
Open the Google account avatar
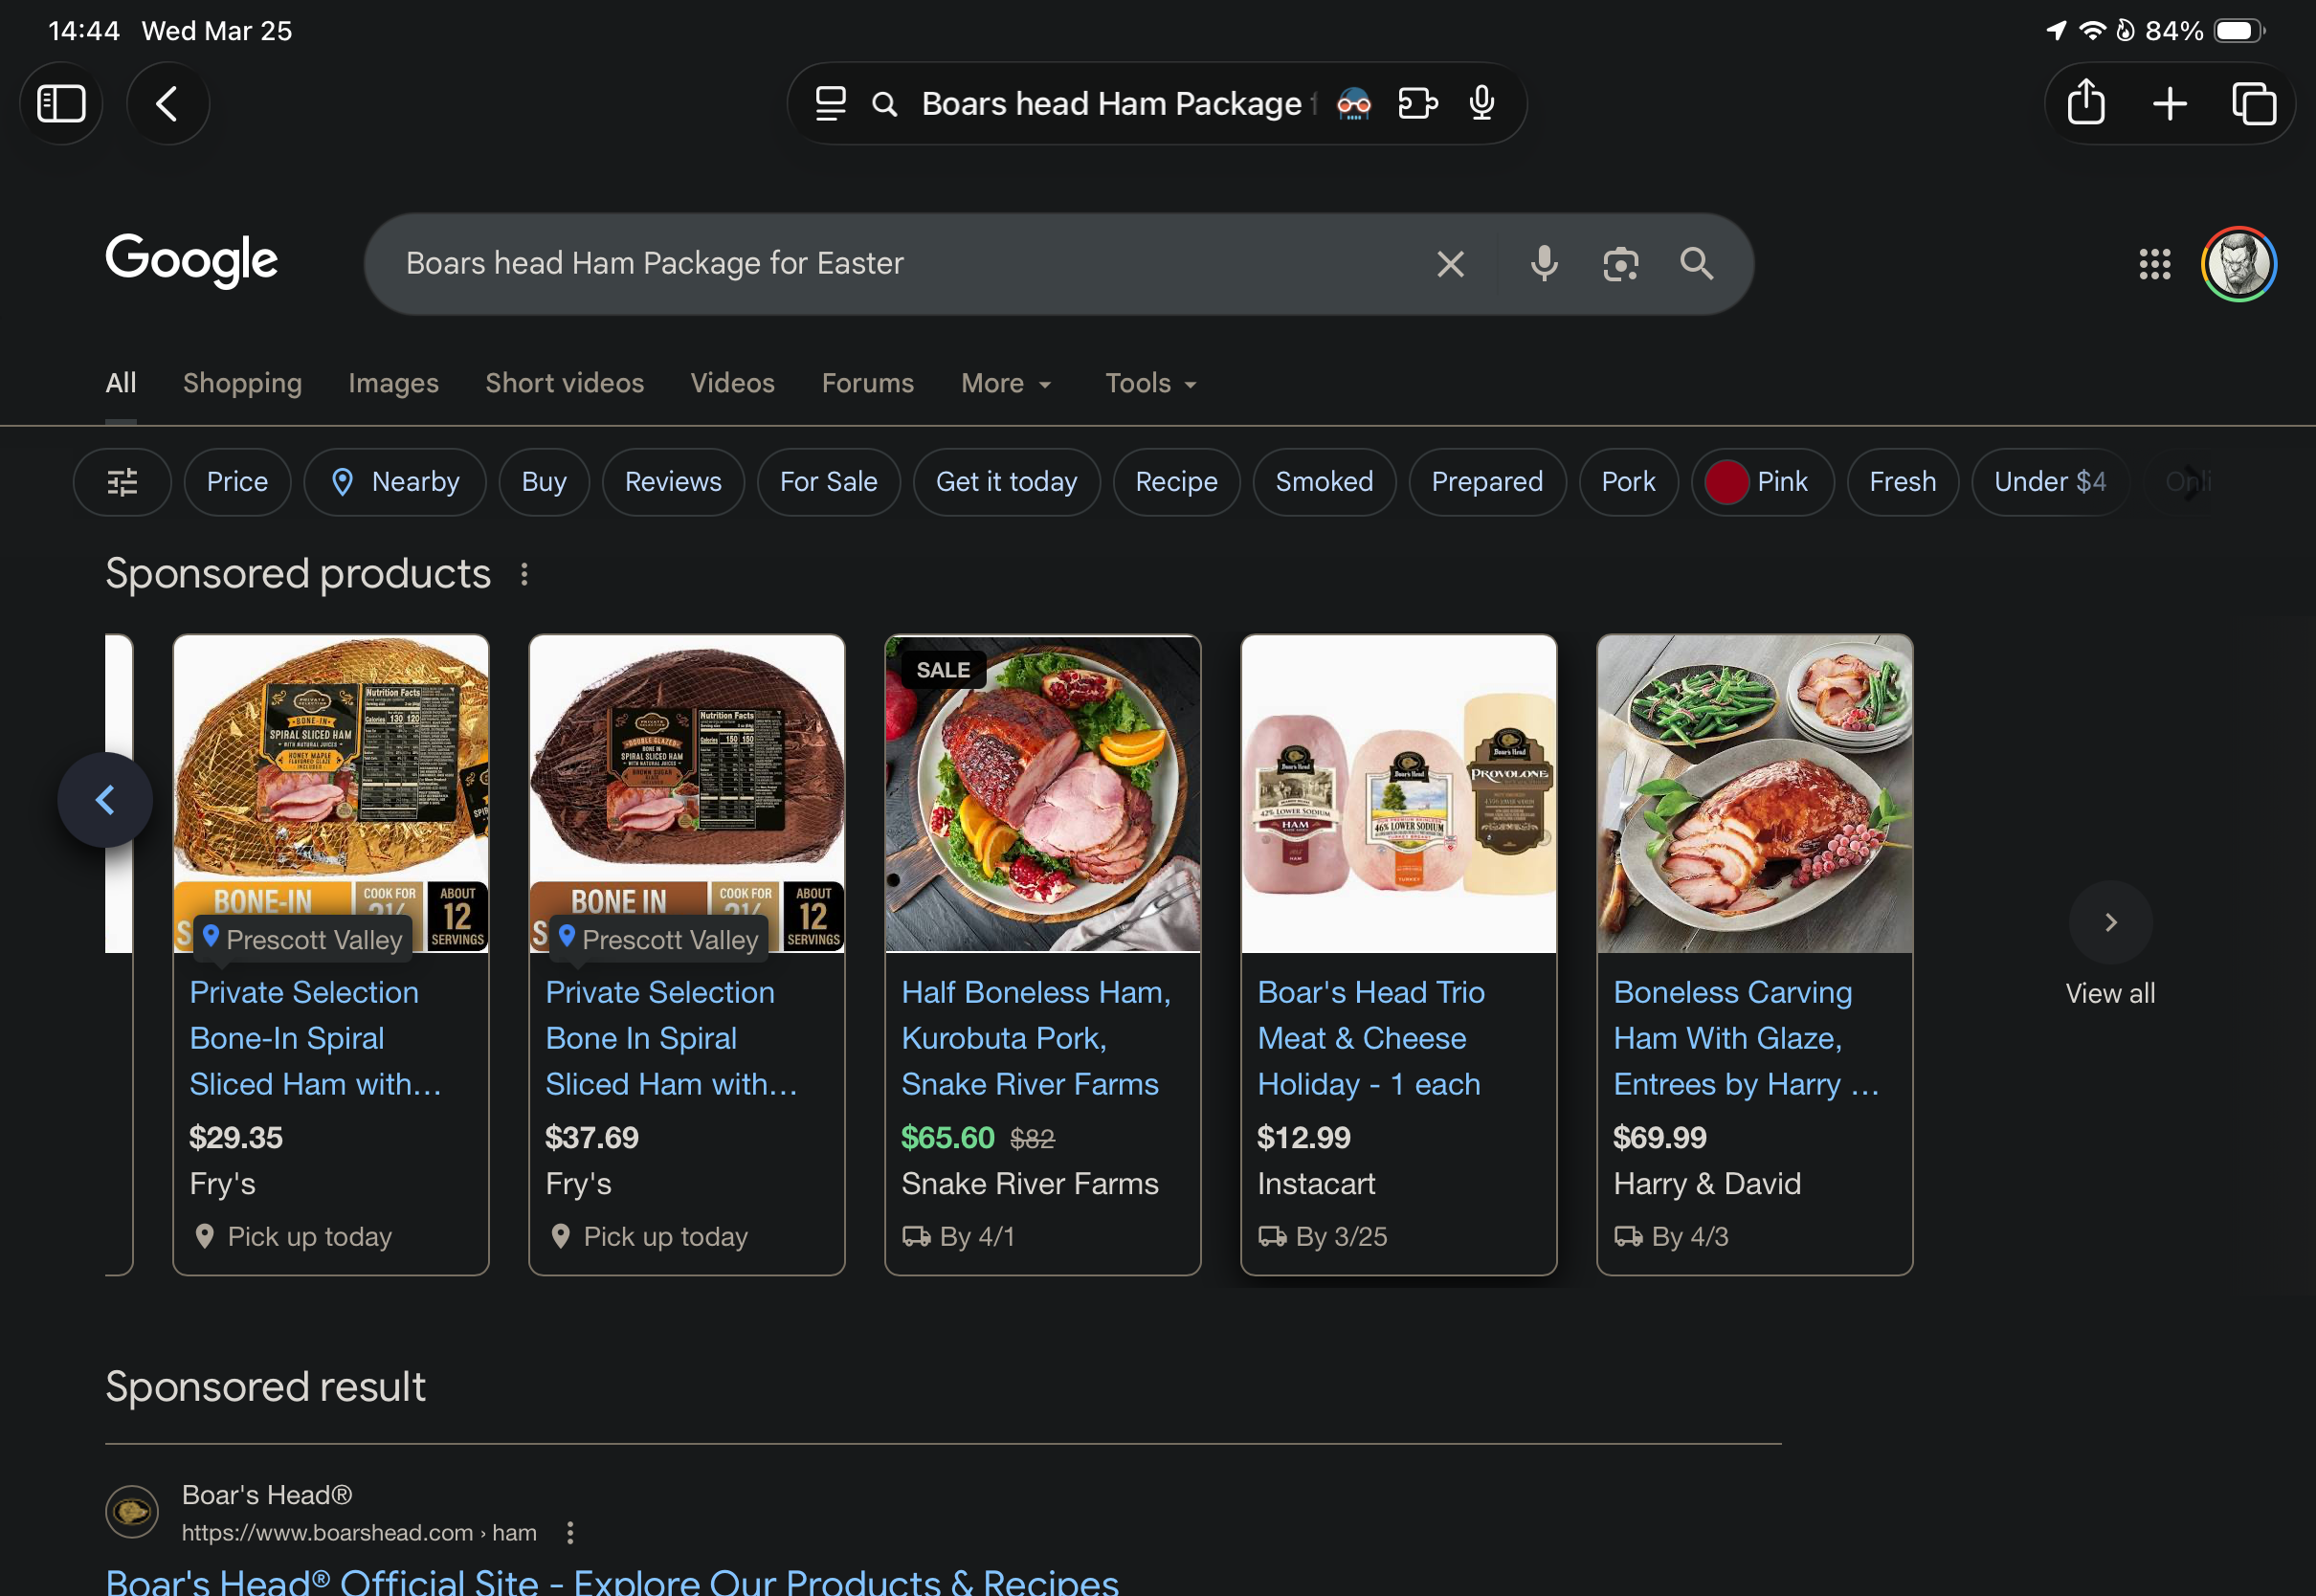(2239, 264)
